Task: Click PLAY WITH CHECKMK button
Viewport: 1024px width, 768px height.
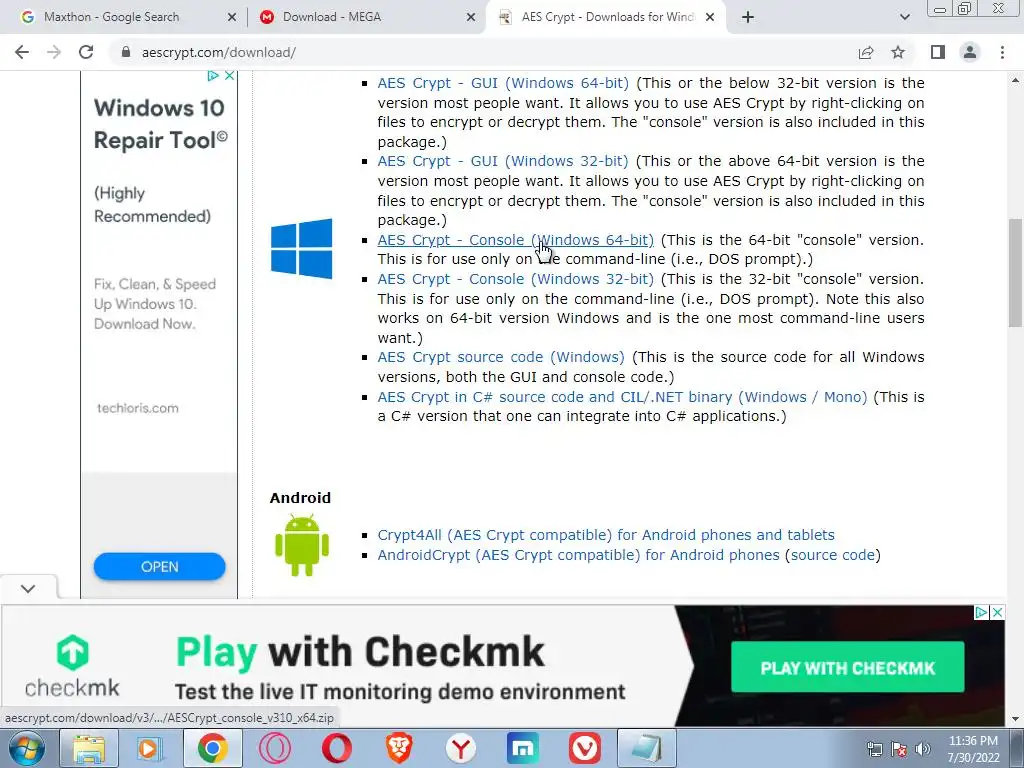Action: 848,667
